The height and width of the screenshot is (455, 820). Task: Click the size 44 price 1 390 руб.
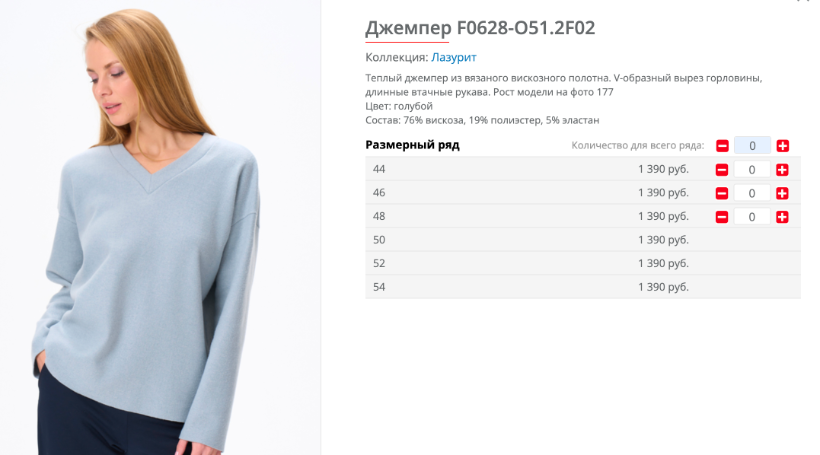click(663, 169)
